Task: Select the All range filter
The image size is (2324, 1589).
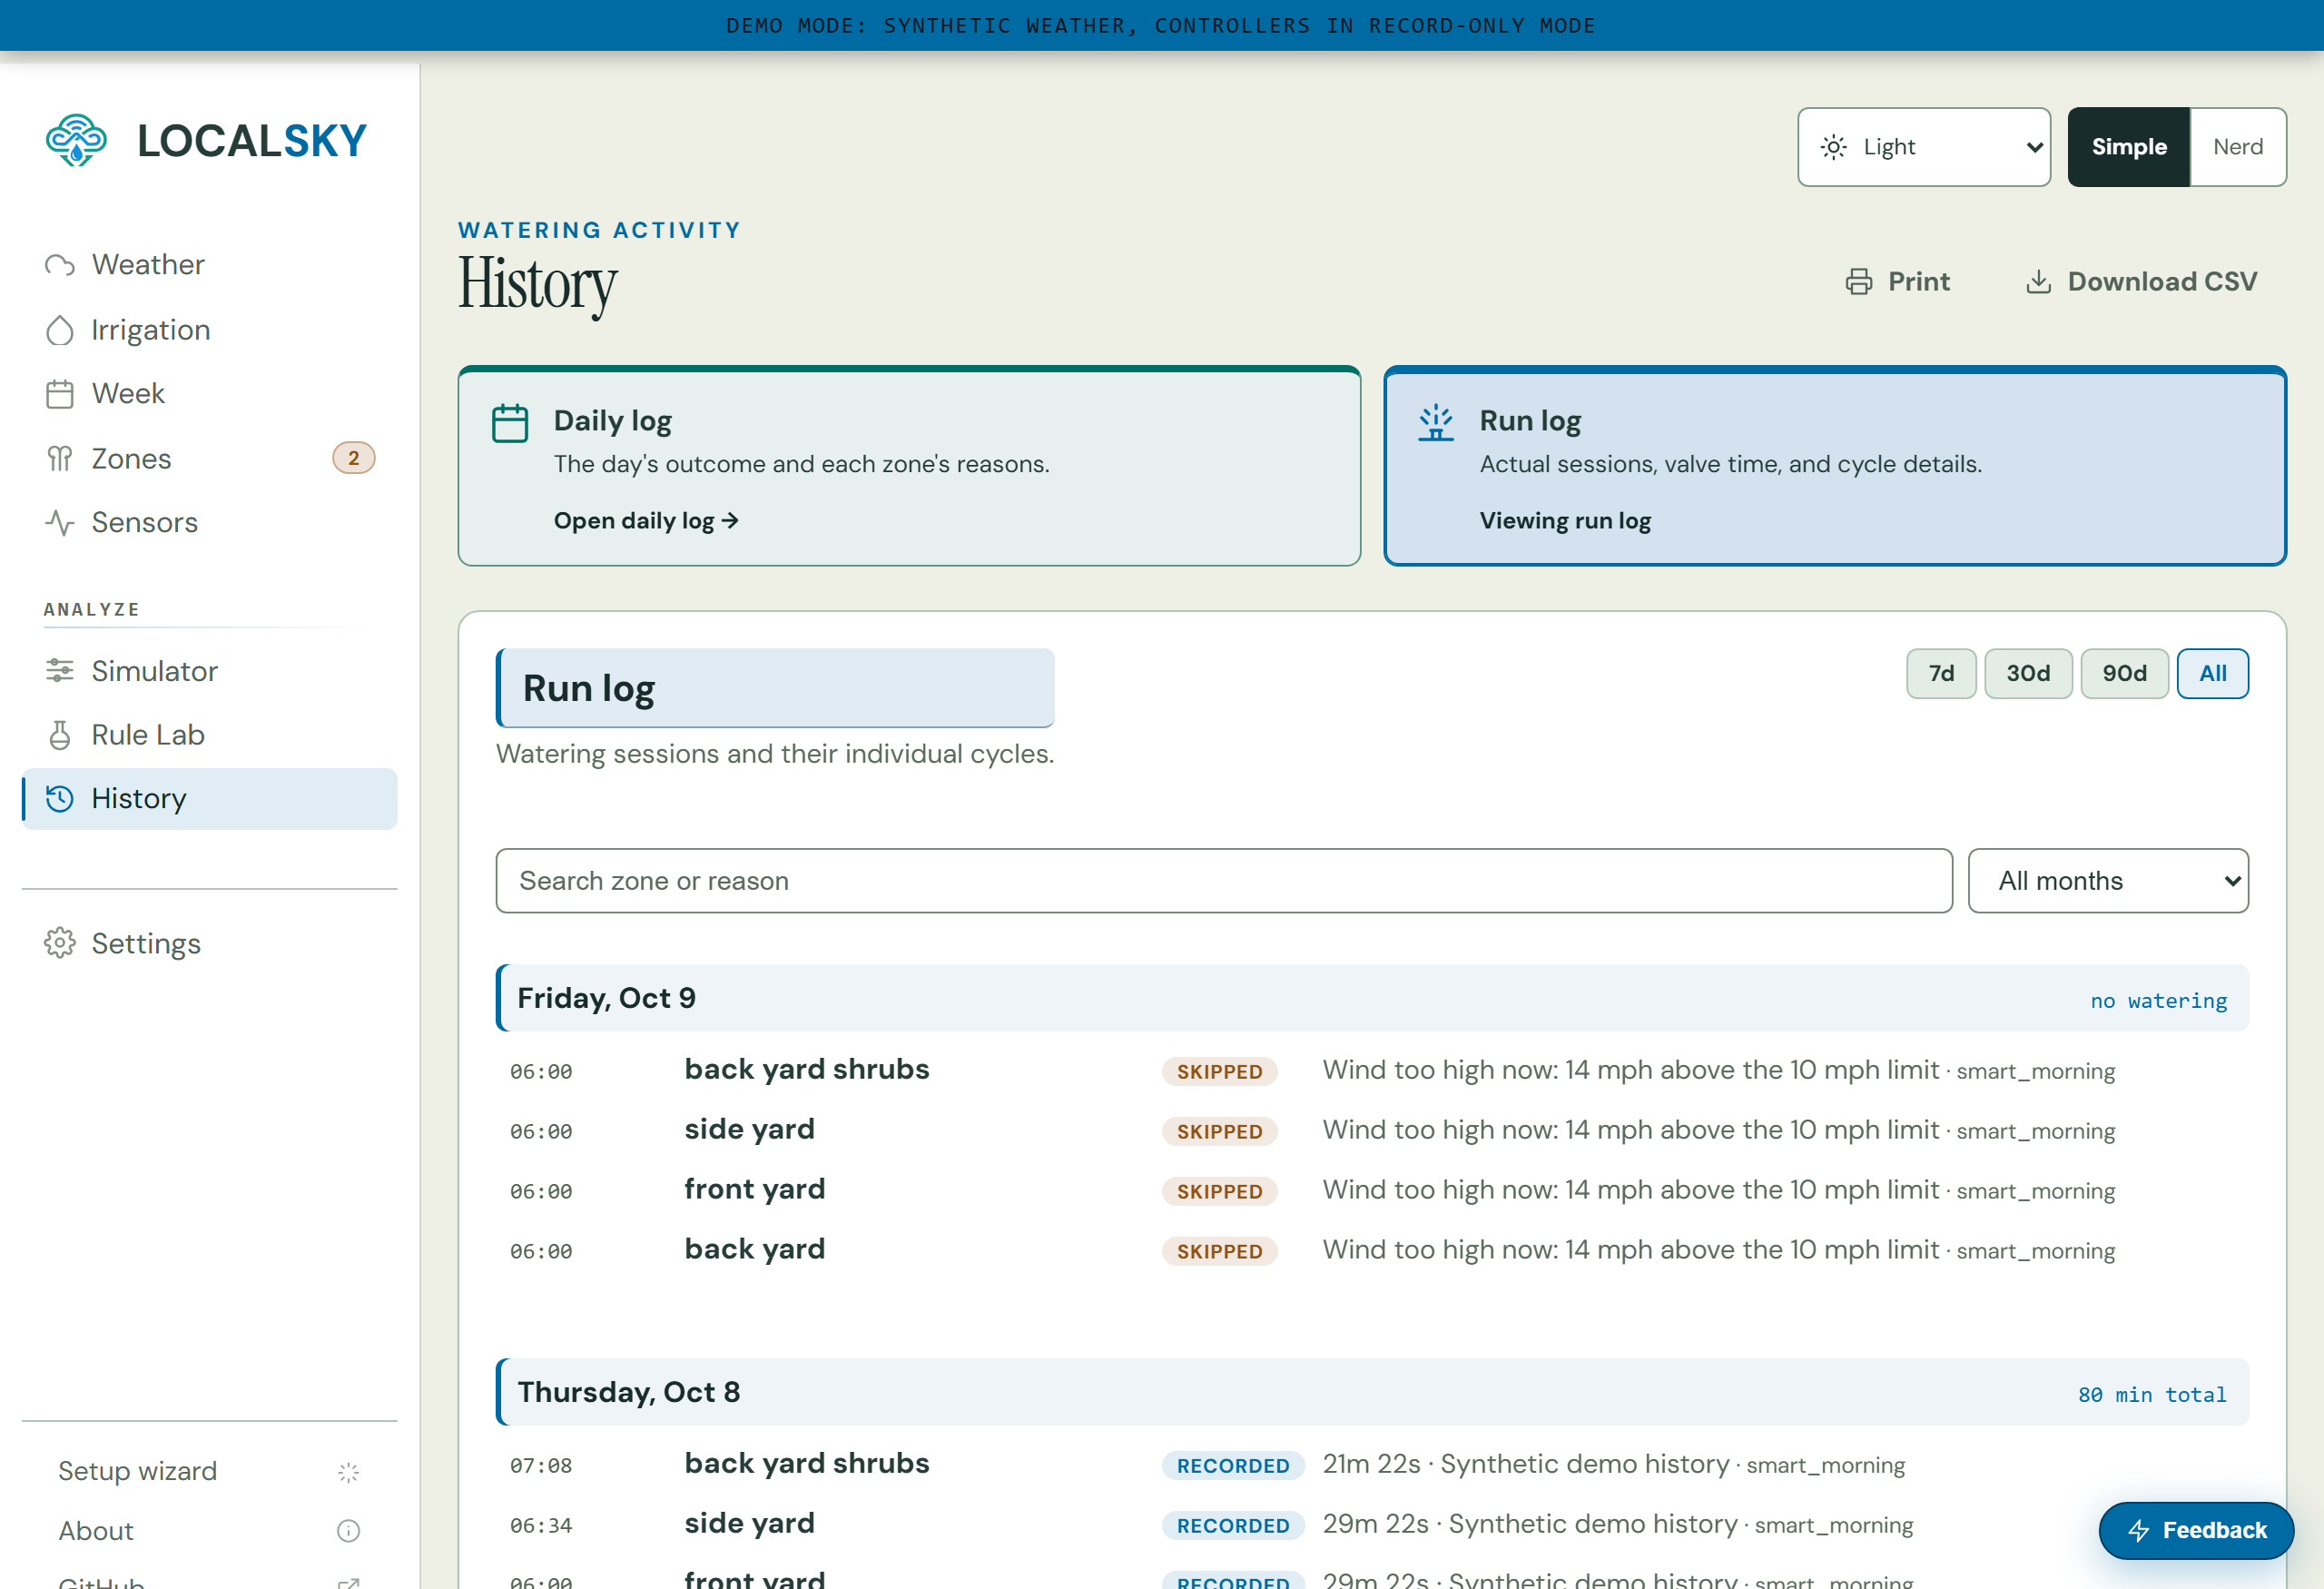Action: 2212,674
